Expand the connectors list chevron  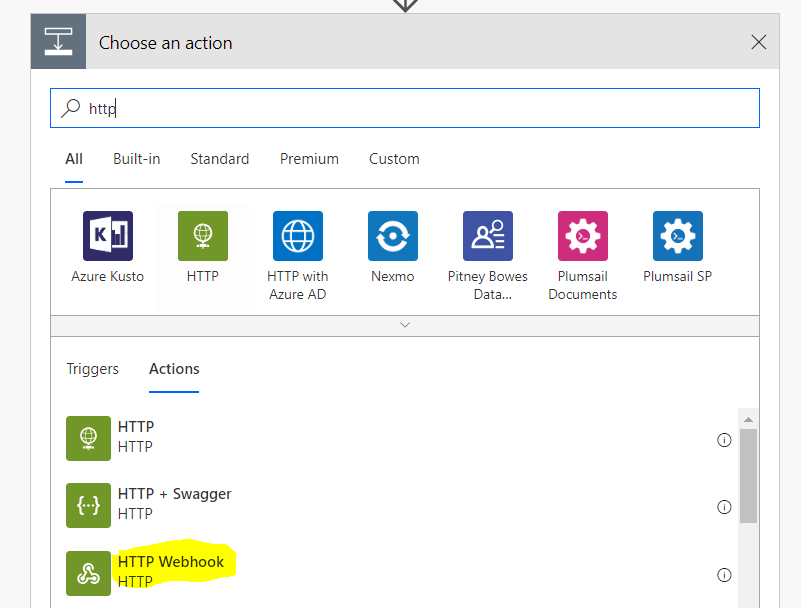pos(405,325)
